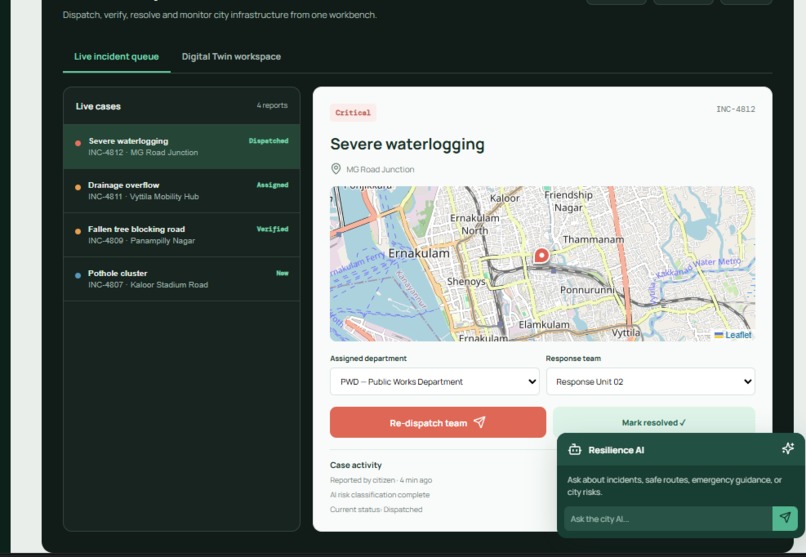Click the Mark resolved button
This screenshot has height=557, width=806.
click(x=654, y=422)
